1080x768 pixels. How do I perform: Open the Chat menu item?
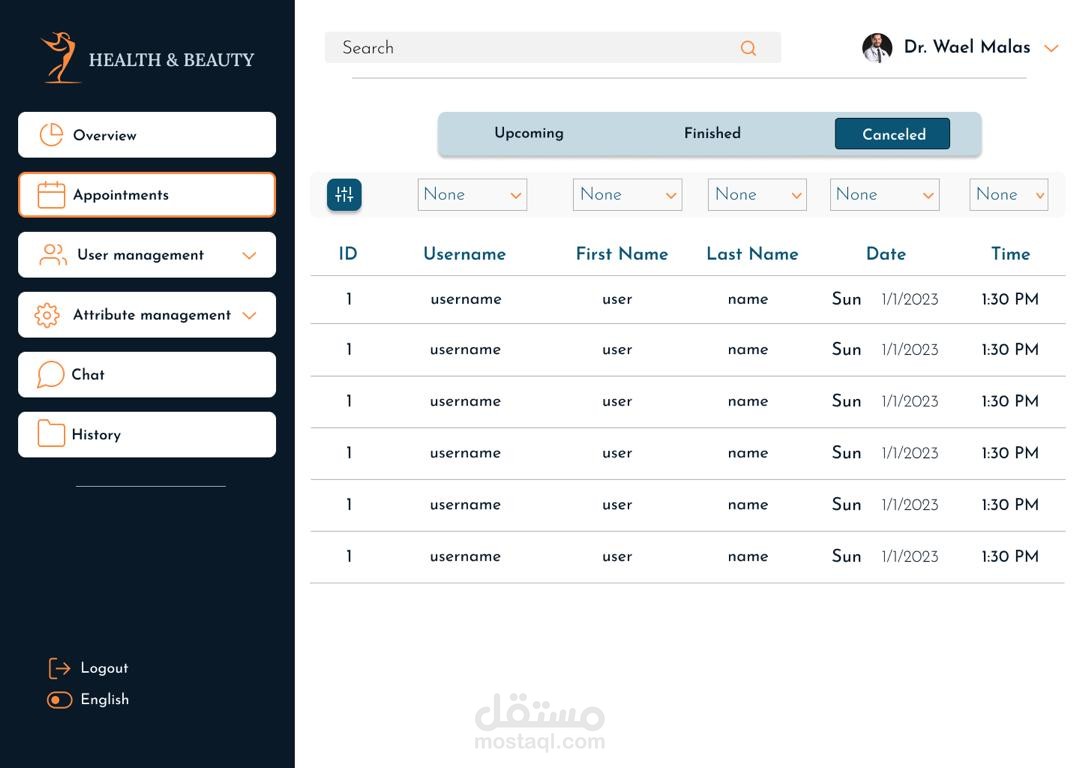(147, 375)
